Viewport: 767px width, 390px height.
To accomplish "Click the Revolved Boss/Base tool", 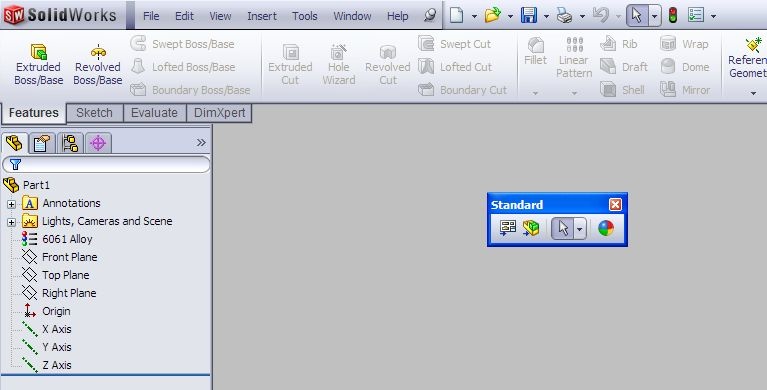I will point(98,65).
